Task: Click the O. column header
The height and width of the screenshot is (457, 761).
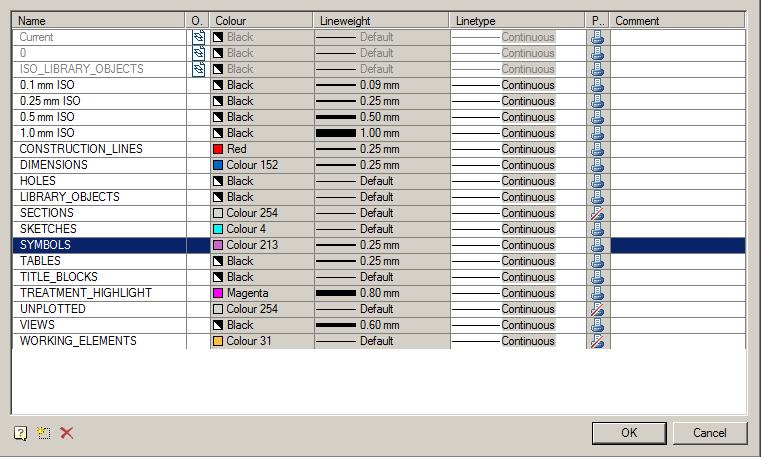Action: point(197,21)
